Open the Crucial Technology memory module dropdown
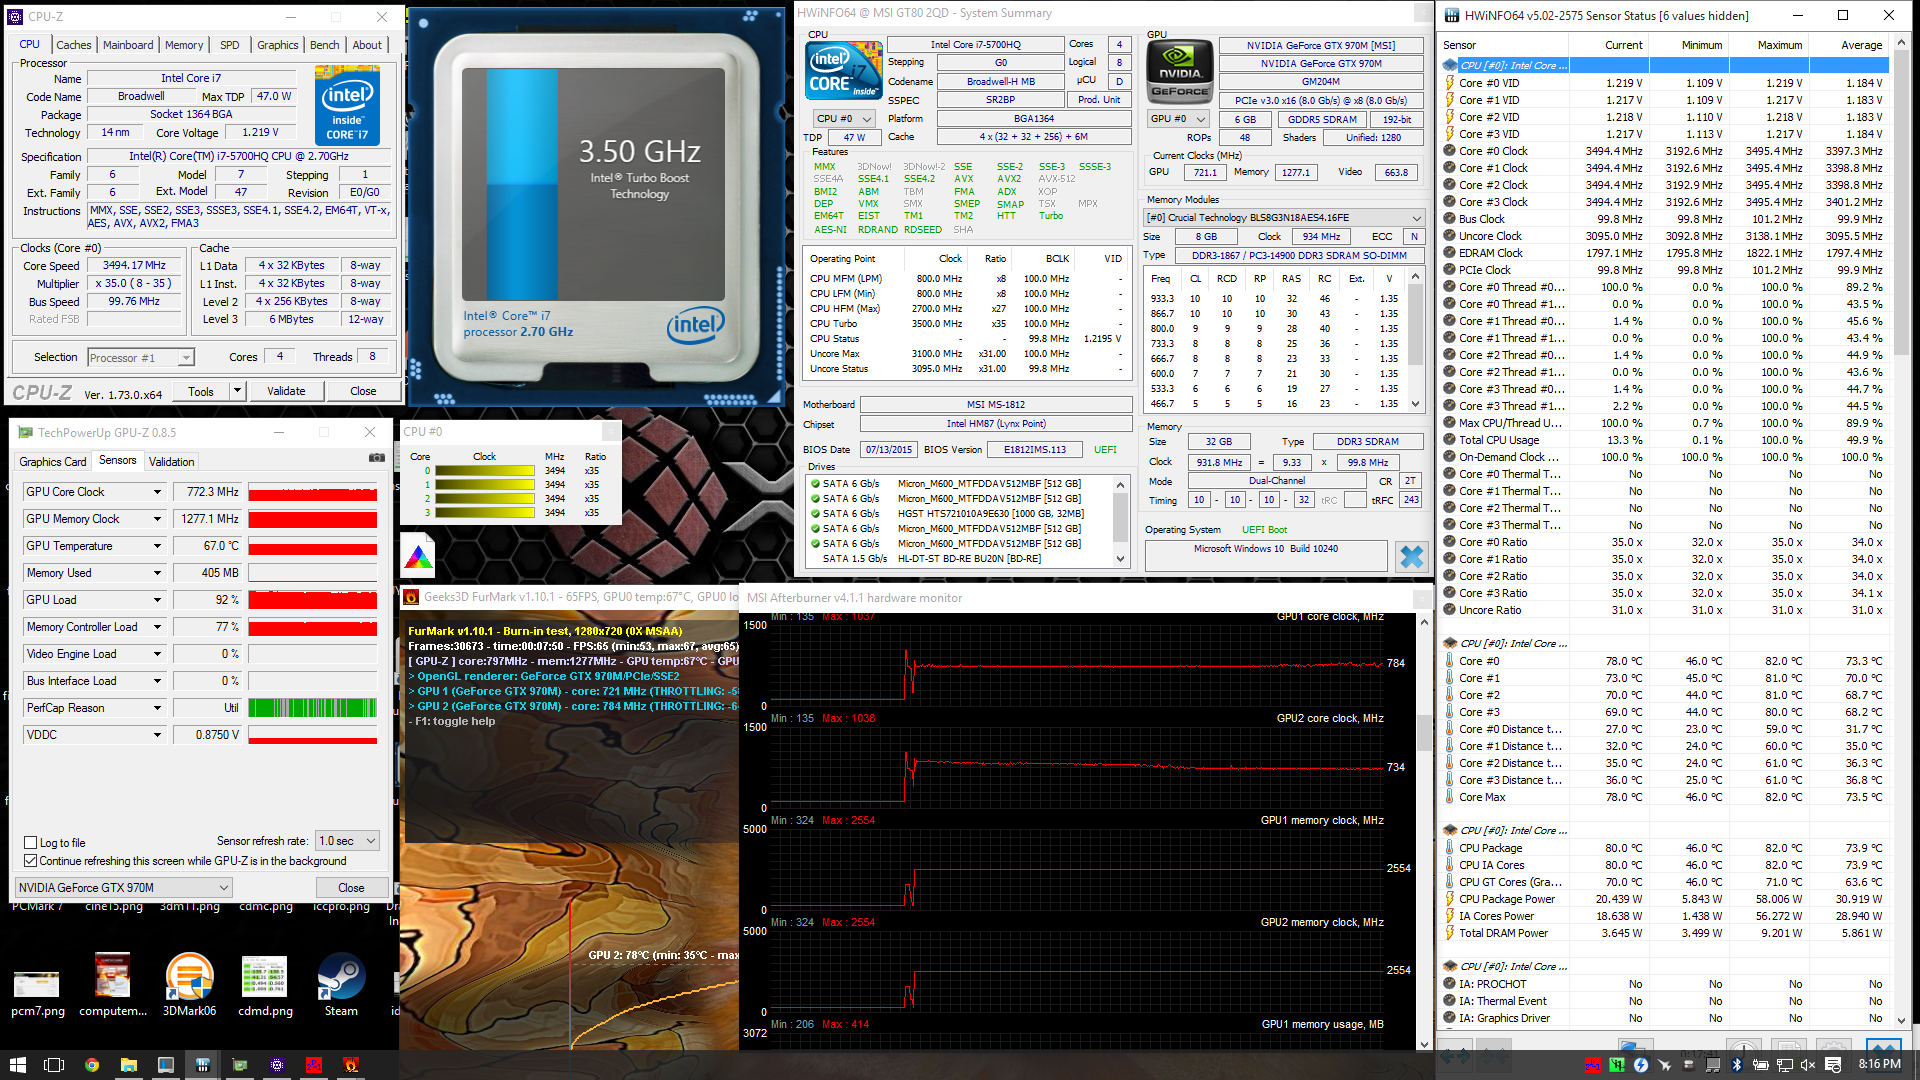 point(1284,217)
